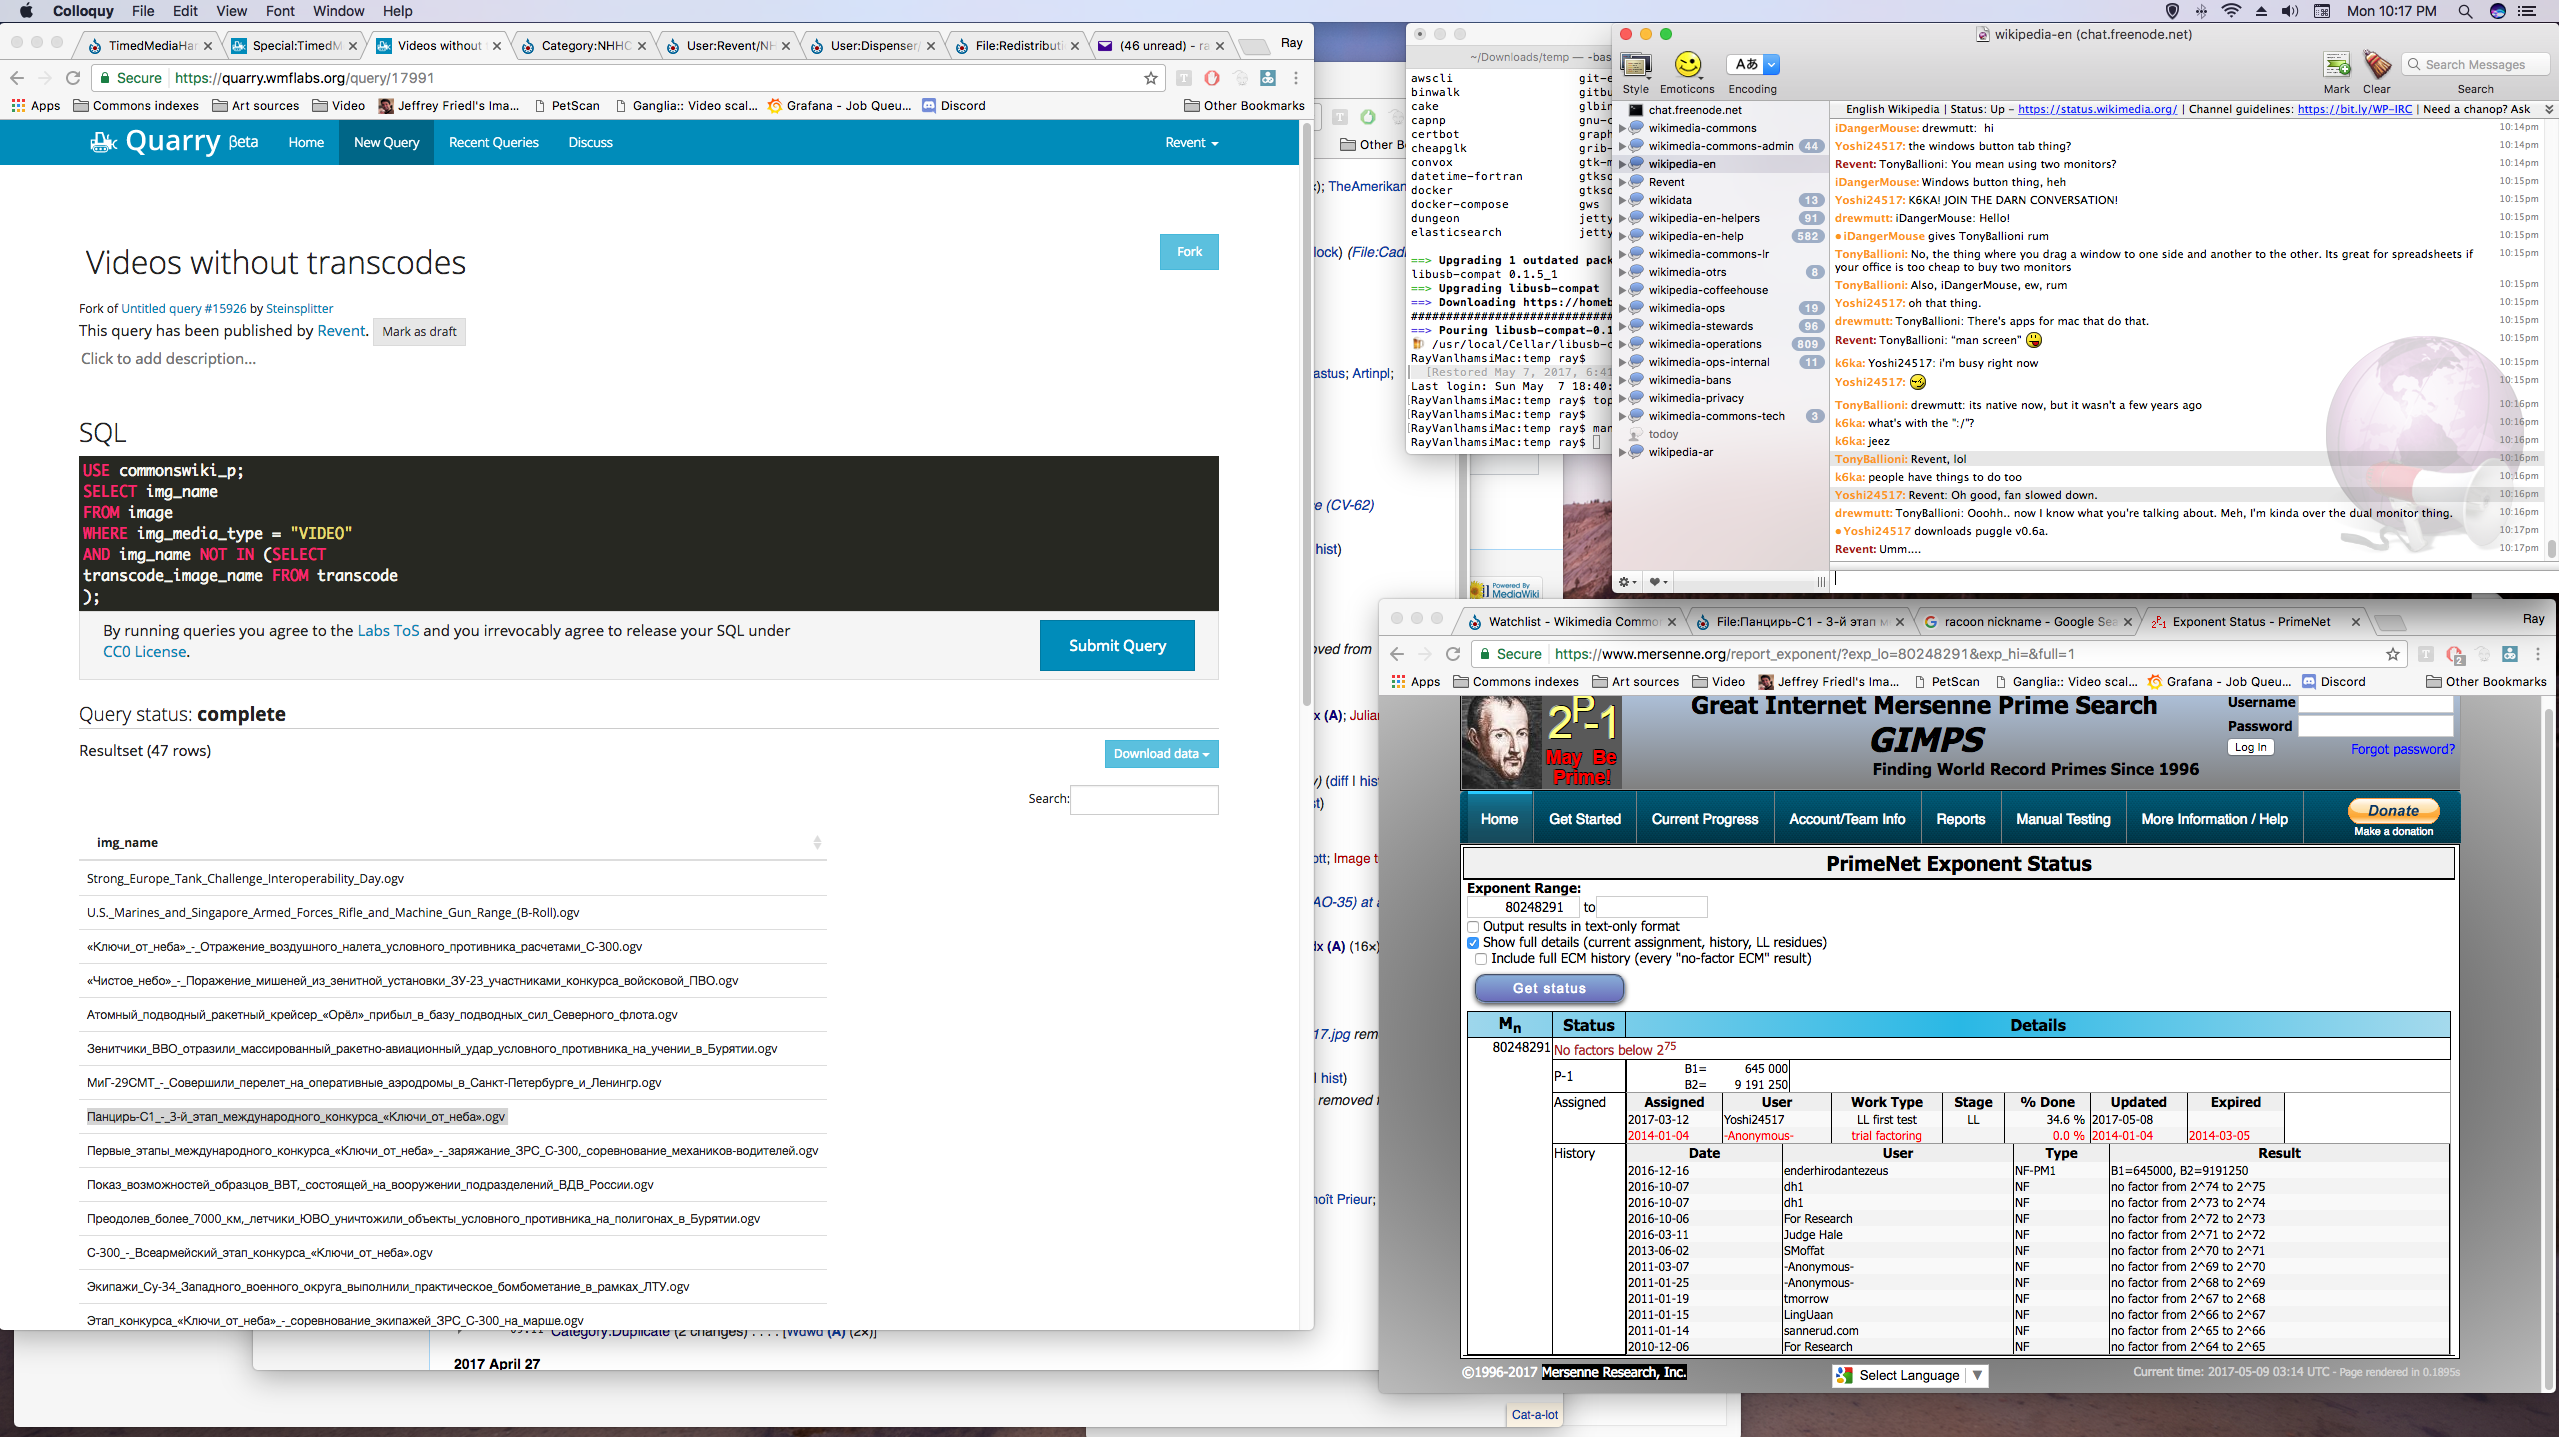Click the Quarry page vertical scrollbar
Viewport: 2559px width, 1437px height.
(x=1306, y=417)
